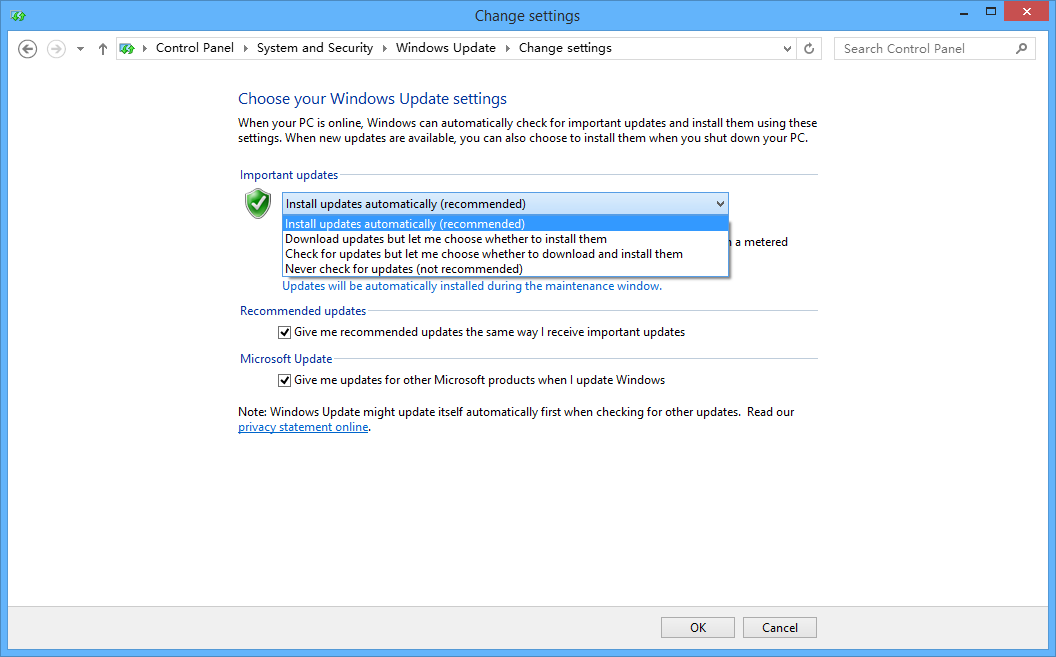
Task: Click the Windows Update icon in address bar
Action: (127, 48)
